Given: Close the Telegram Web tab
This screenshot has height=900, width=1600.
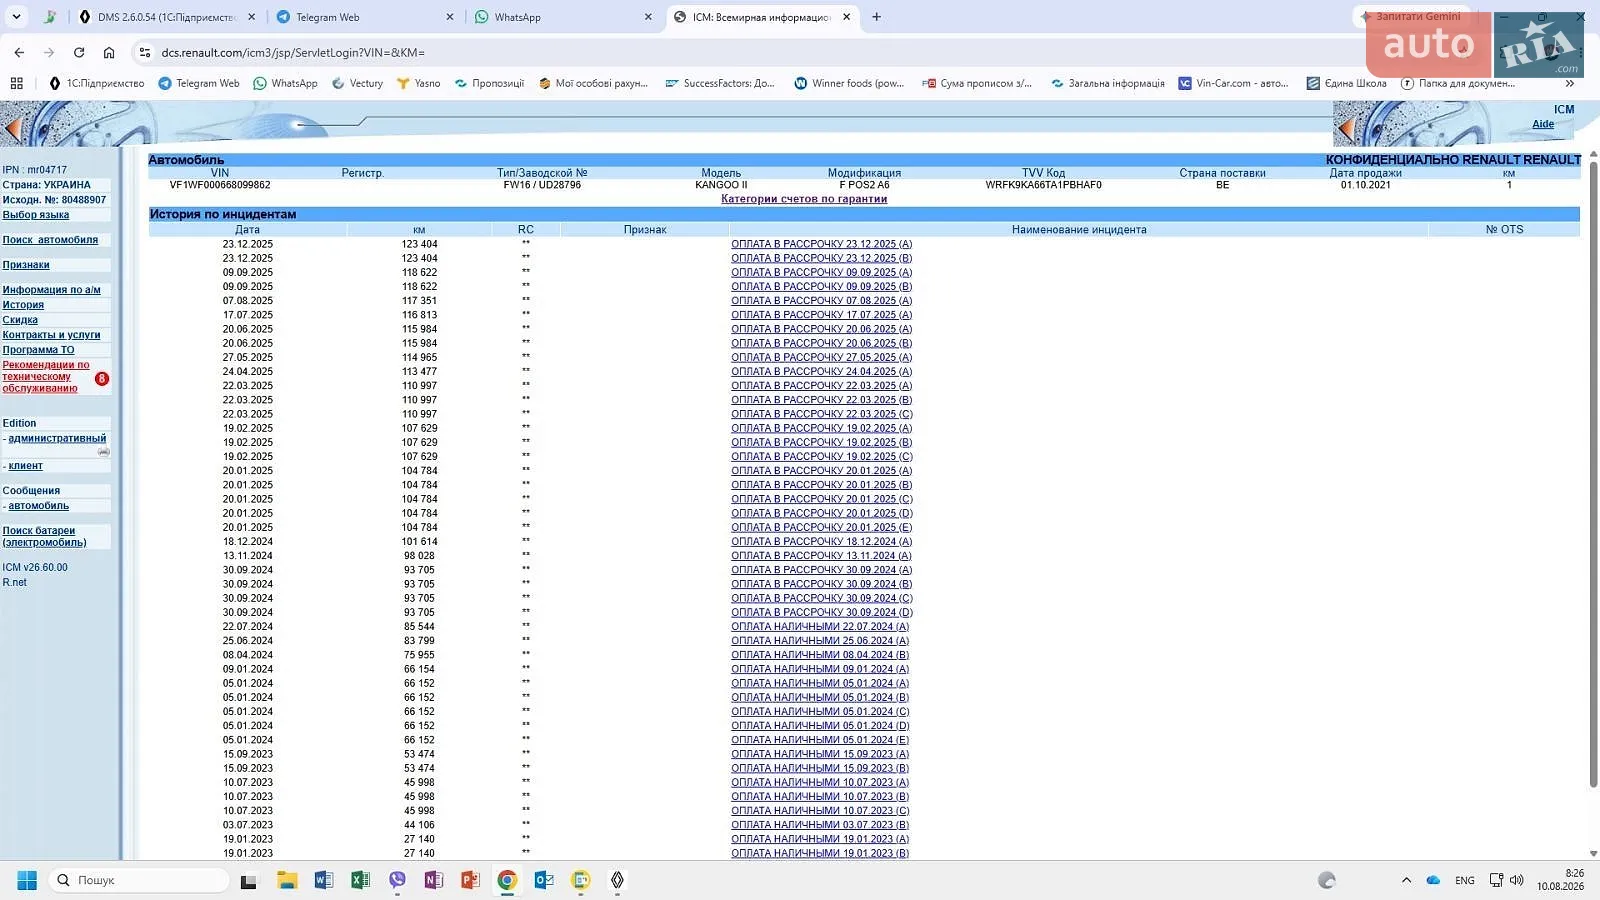Looking at the screenshot, I should coord(449,17).
